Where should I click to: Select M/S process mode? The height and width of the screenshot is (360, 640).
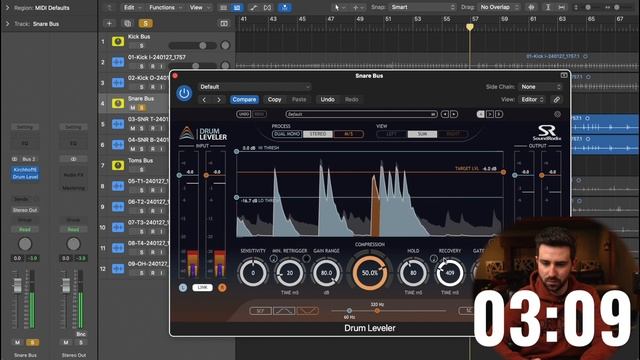tap(349, 134)
